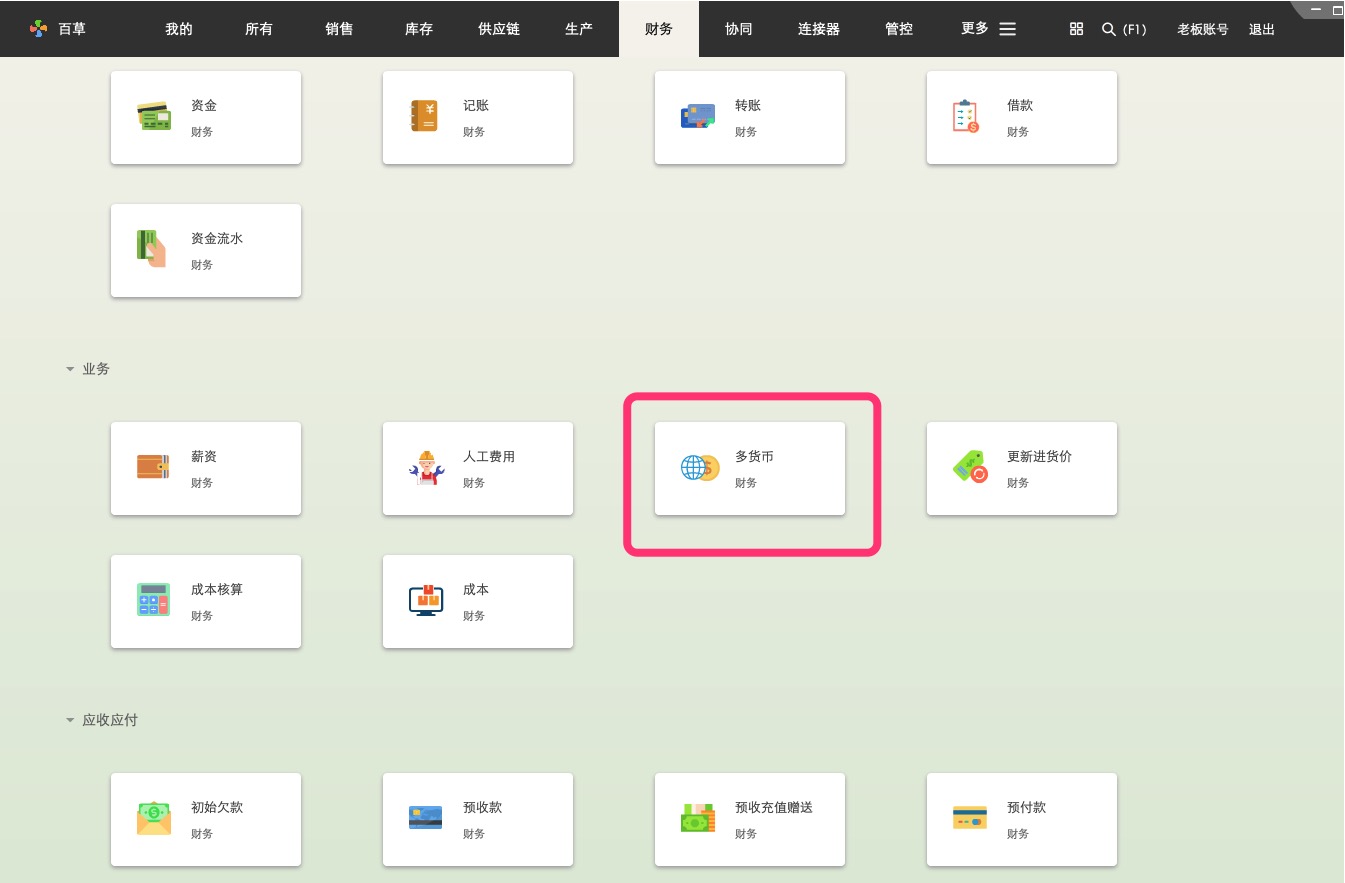Click 退出 to log out
1345x883 pixels.
click(x=1262, y=29)
